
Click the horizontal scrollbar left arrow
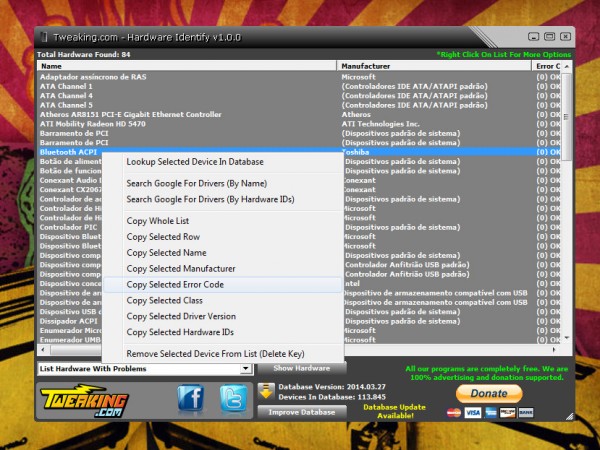[x=43, y=349]
